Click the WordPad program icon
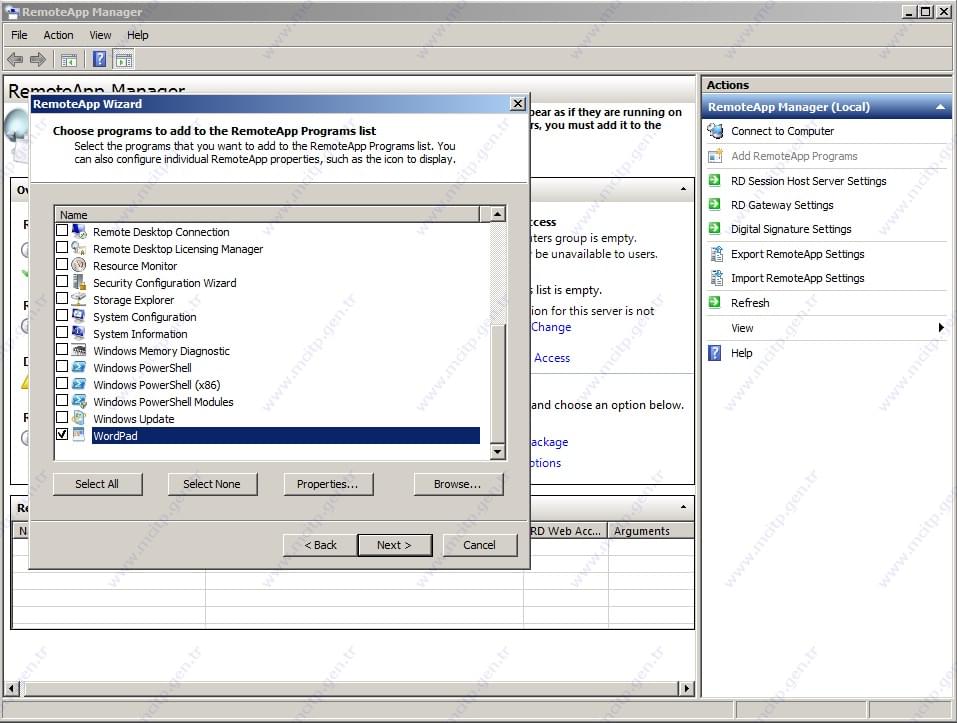 79,435
